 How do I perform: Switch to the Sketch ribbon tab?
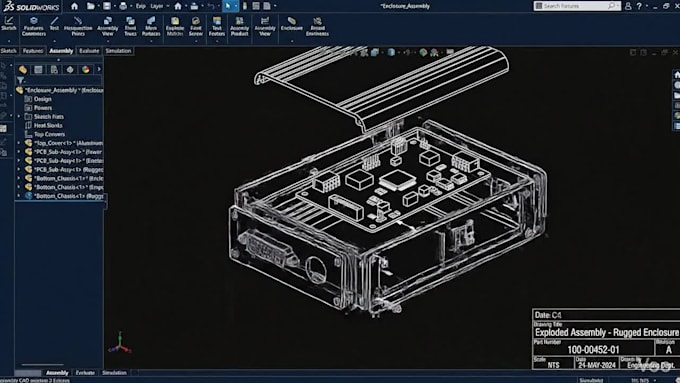pos(9,51)
